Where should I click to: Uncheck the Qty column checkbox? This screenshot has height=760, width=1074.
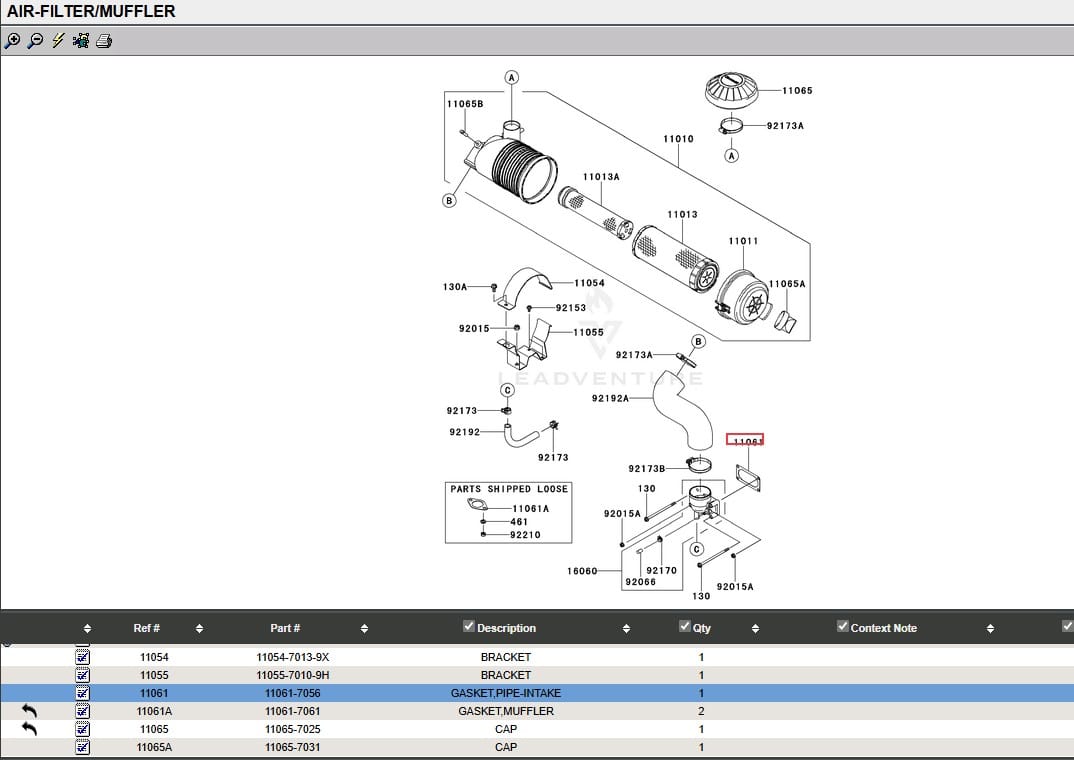click(x=684, y=627)
